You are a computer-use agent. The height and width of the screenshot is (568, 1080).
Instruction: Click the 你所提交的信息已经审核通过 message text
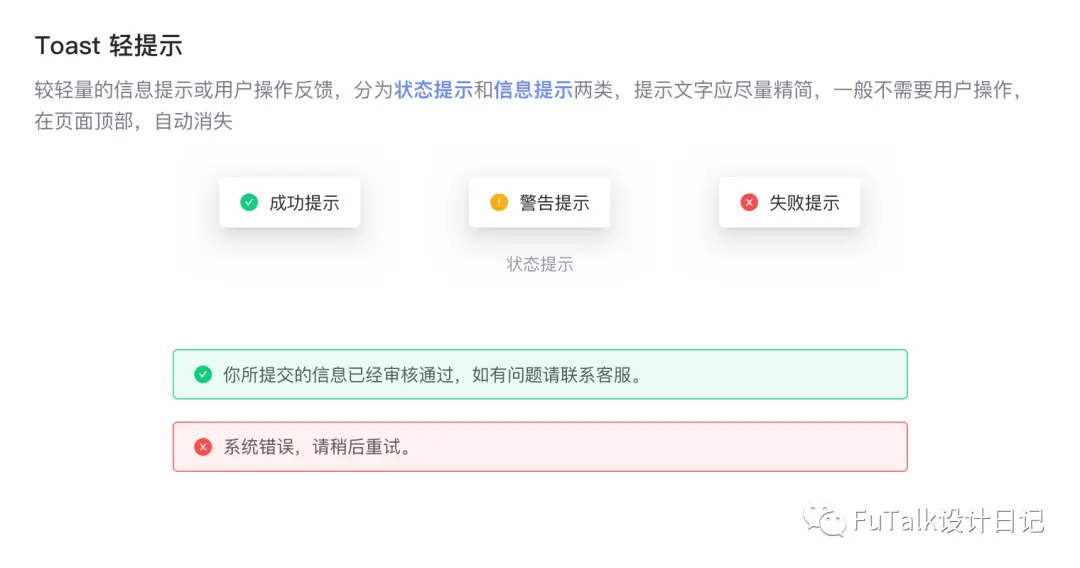[338, 375]
